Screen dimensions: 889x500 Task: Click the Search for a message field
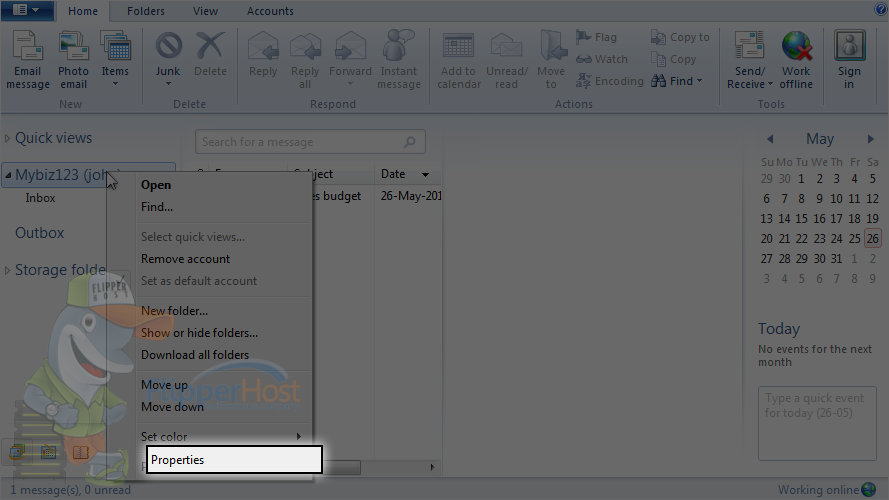tap(310, 142)
